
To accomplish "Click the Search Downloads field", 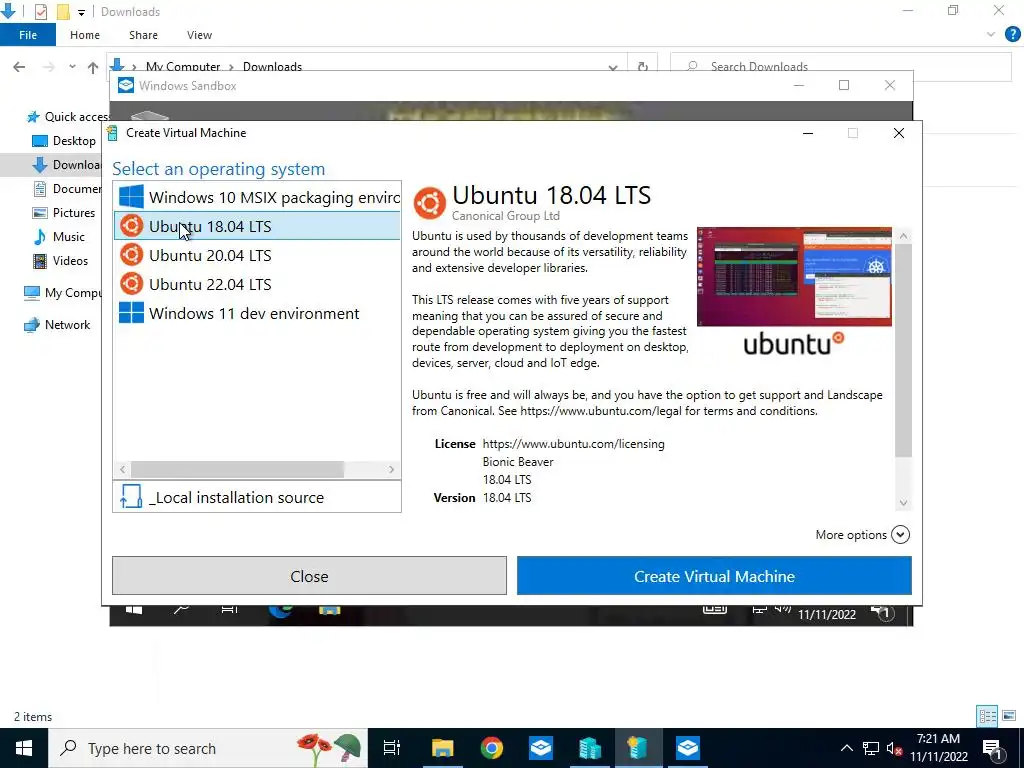I will click(840, 66).
